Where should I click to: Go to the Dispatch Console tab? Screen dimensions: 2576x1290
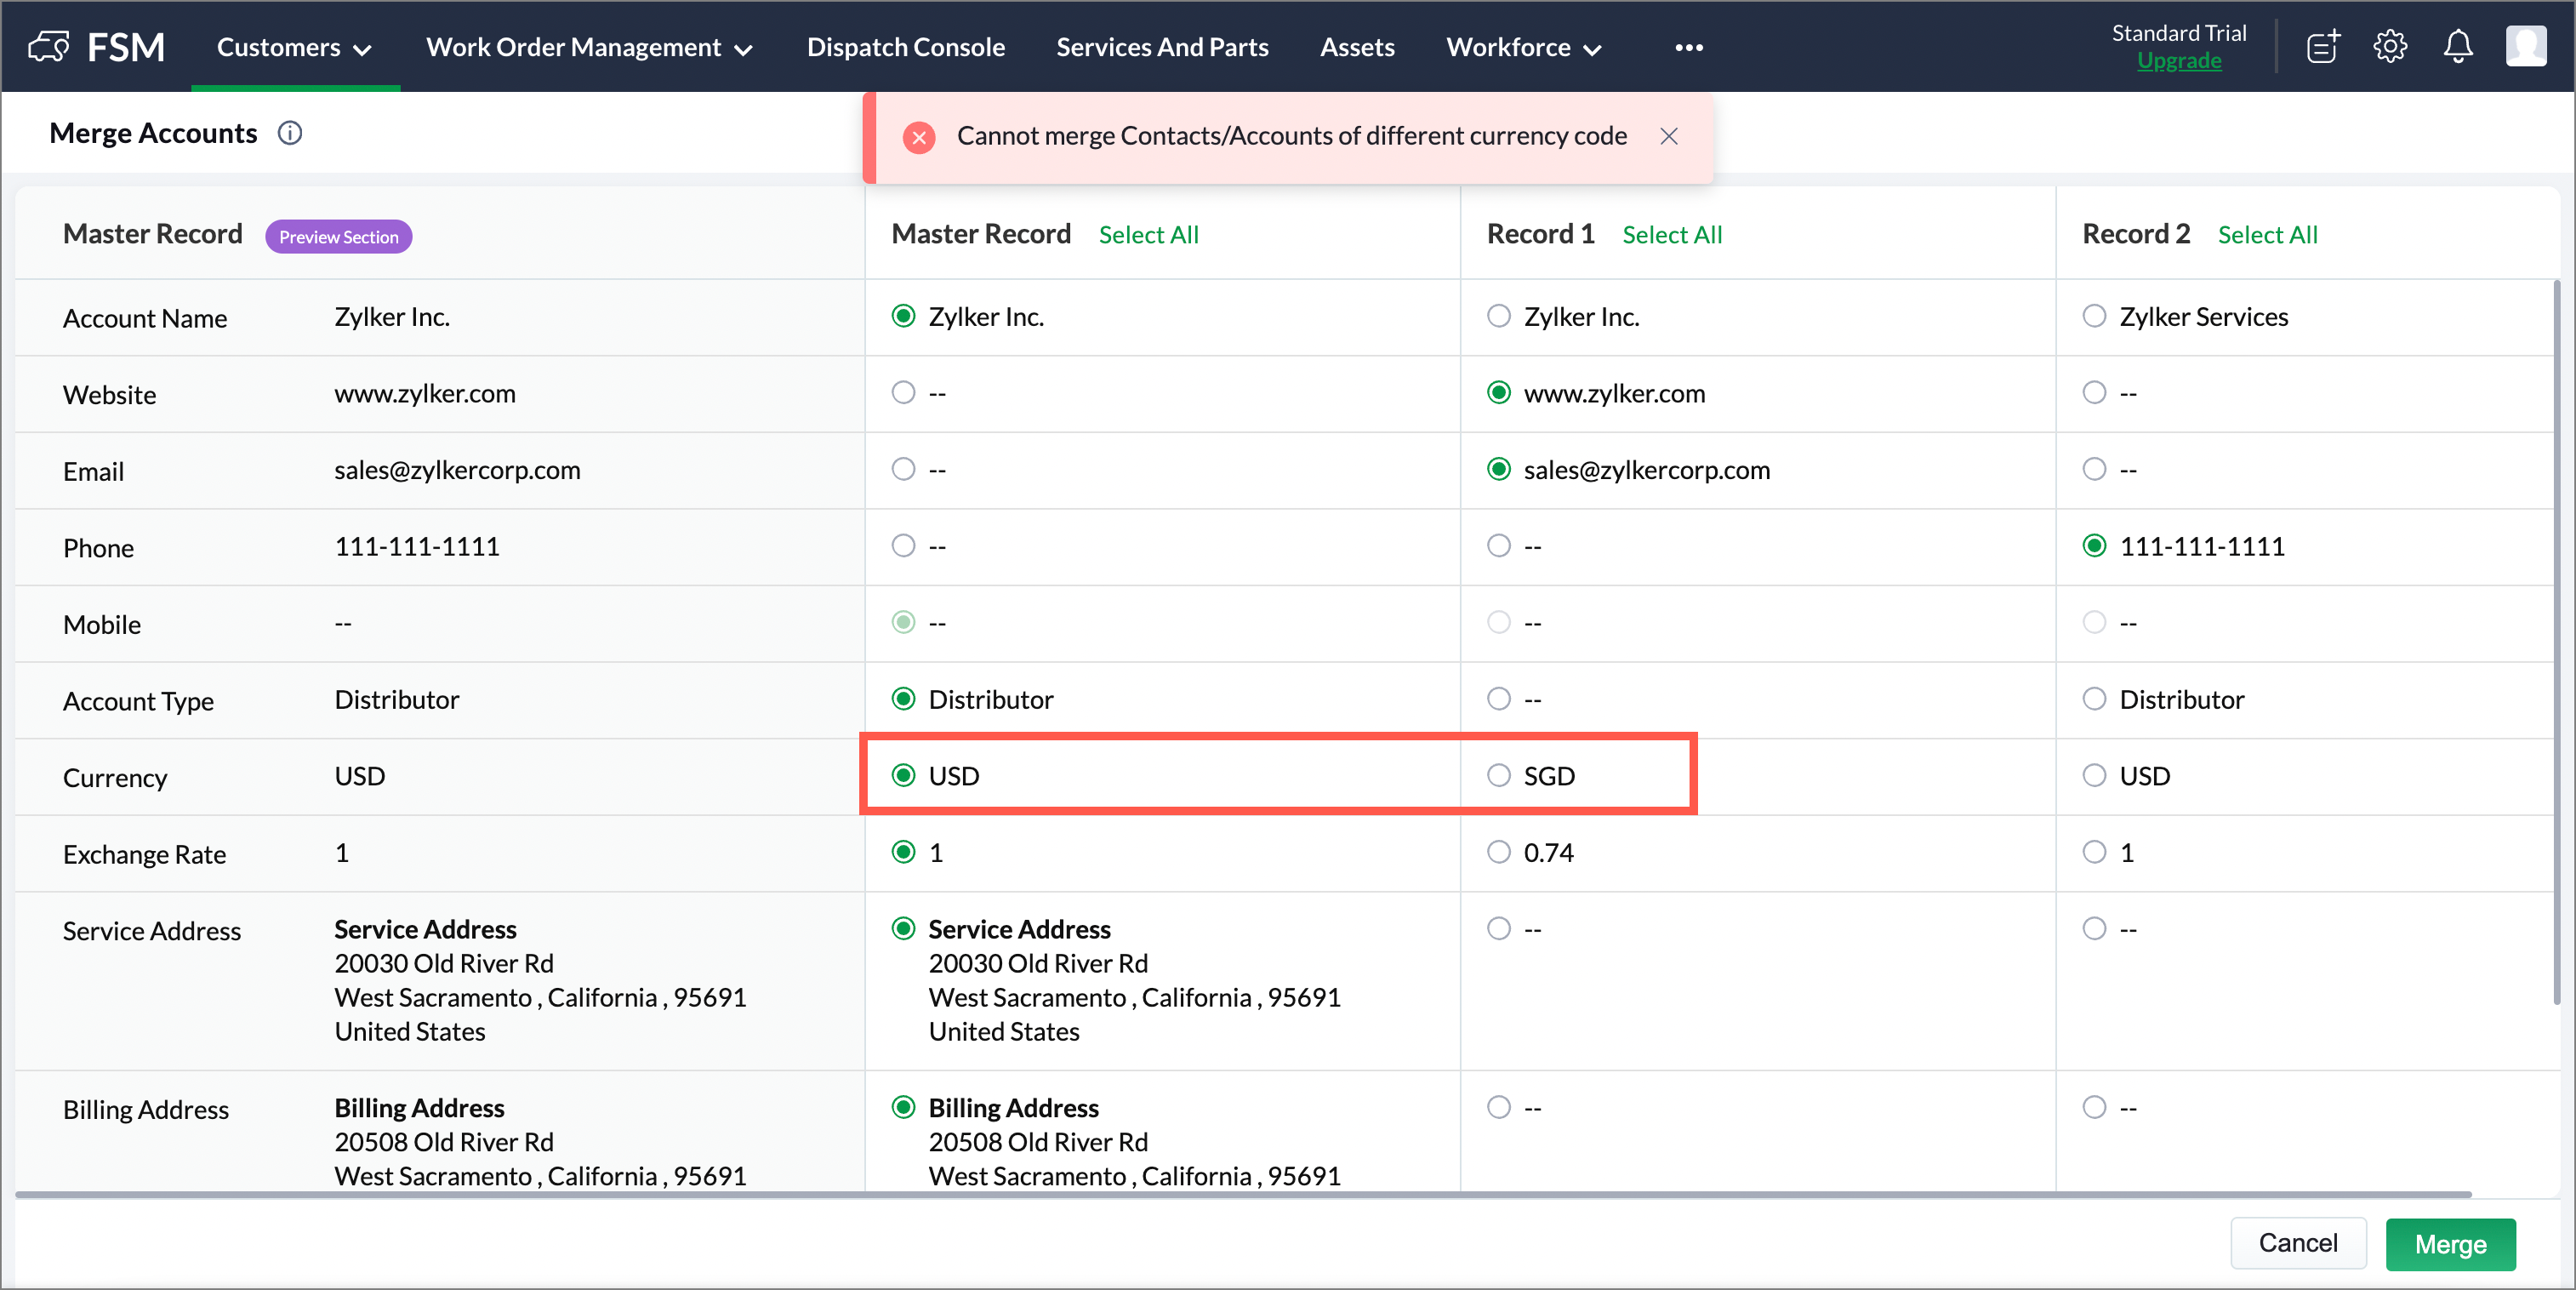[905, 47]
